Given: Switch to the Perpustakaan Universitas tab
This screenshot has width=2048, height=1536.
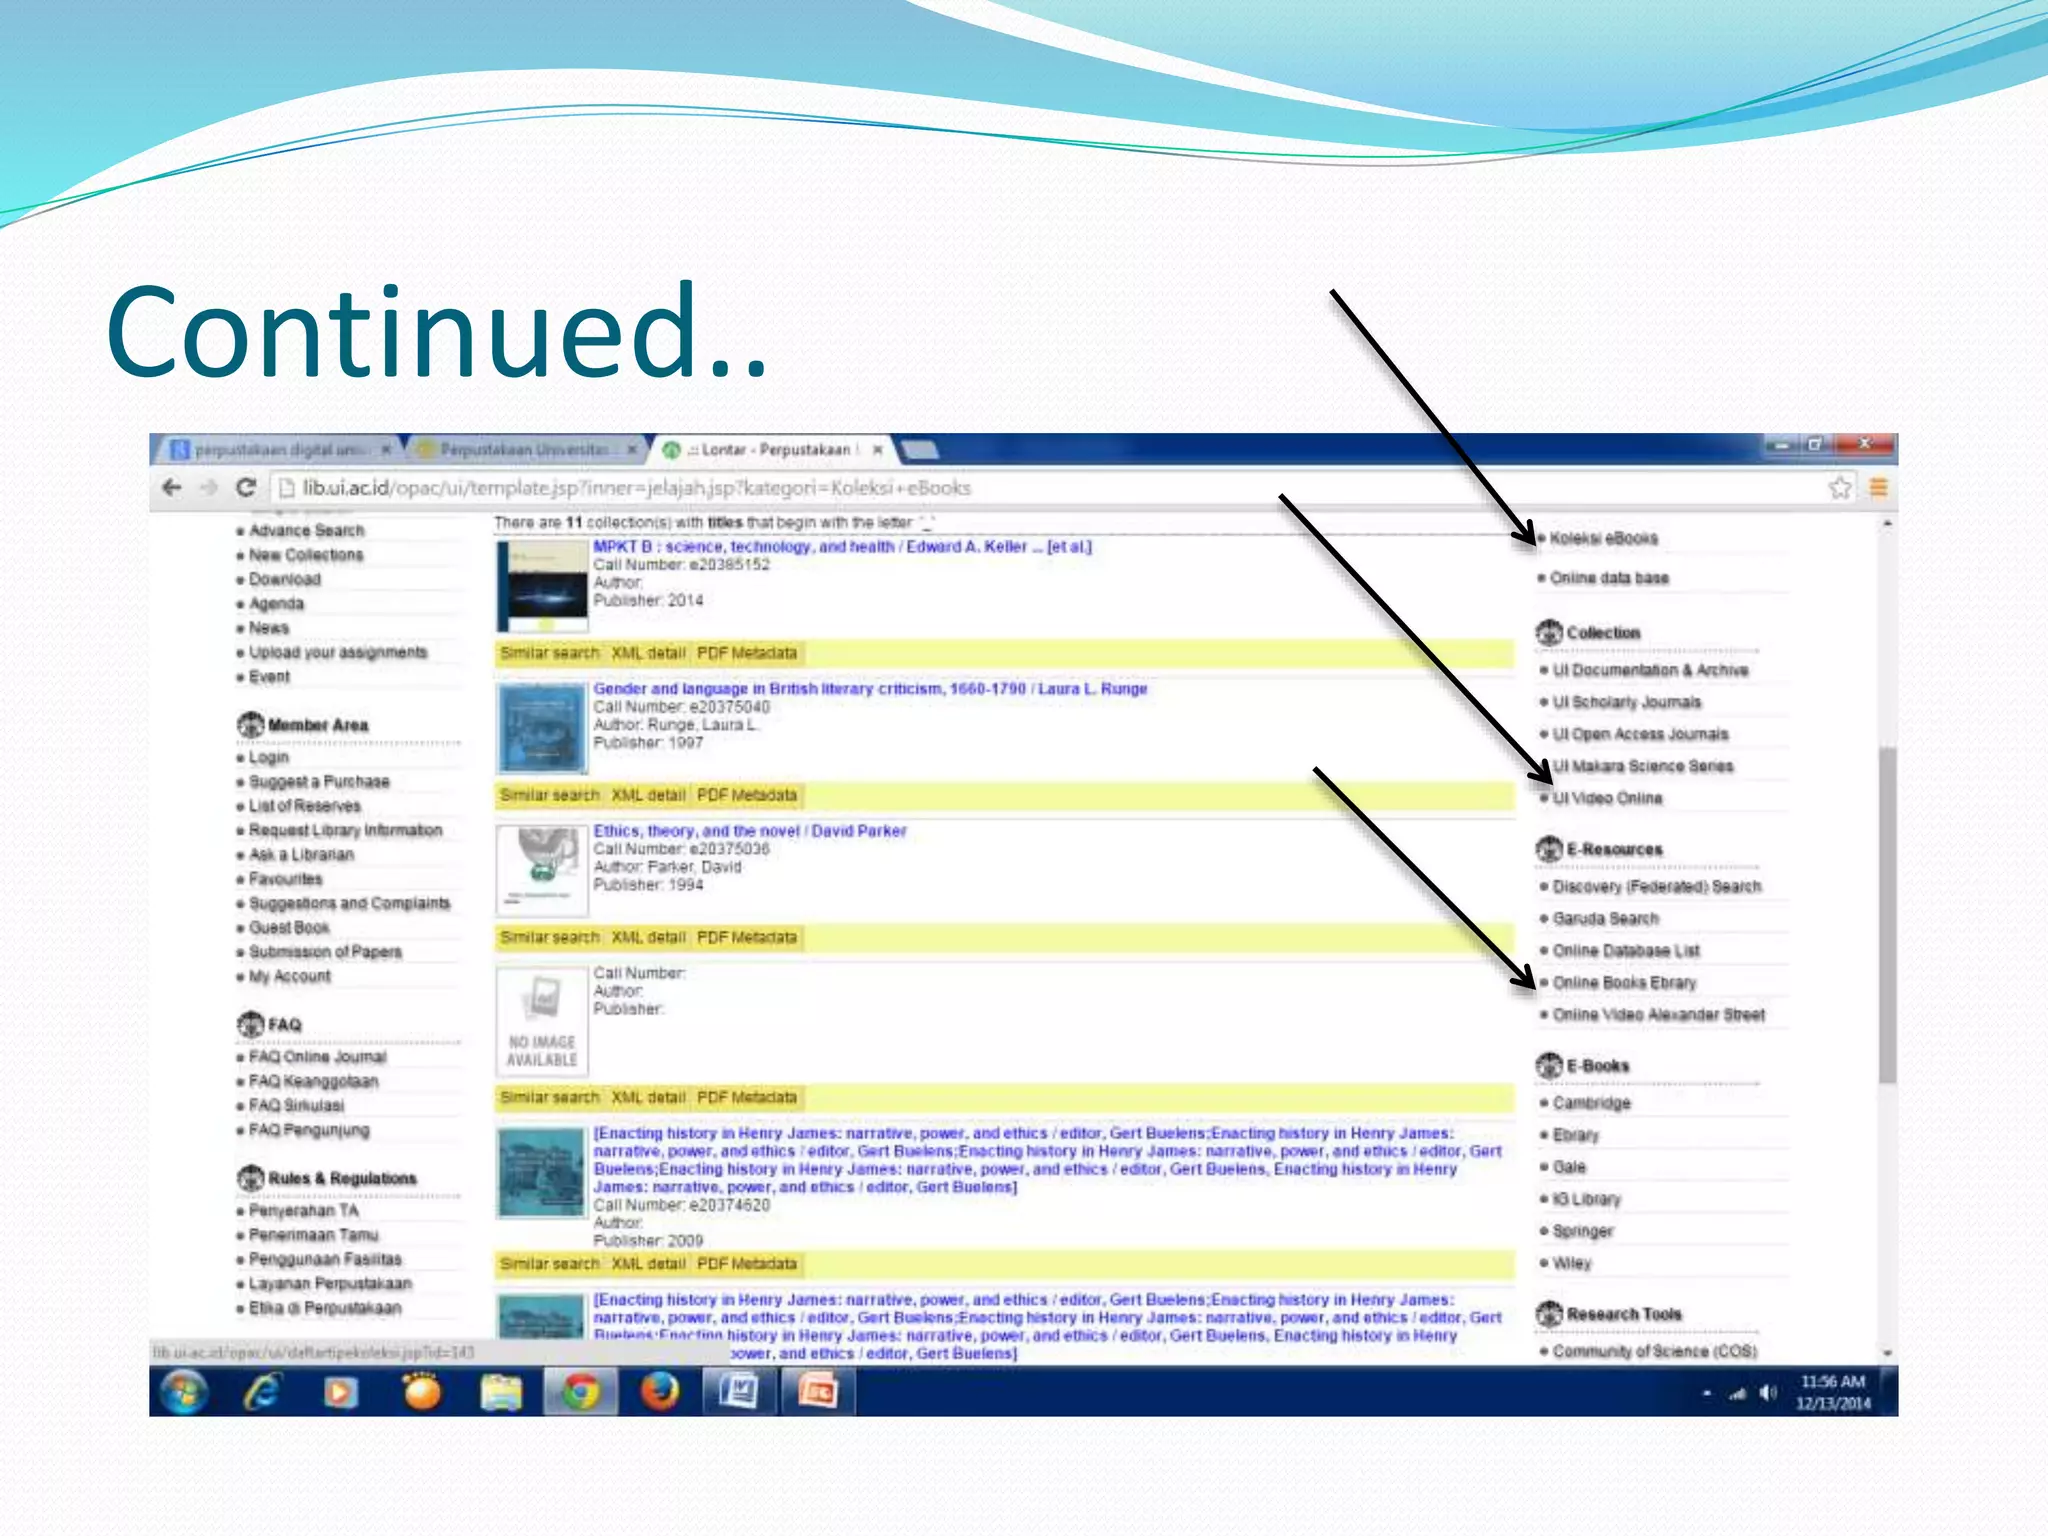Looking at the screenshot, I should pyautogui.click(x=525, y=450).
